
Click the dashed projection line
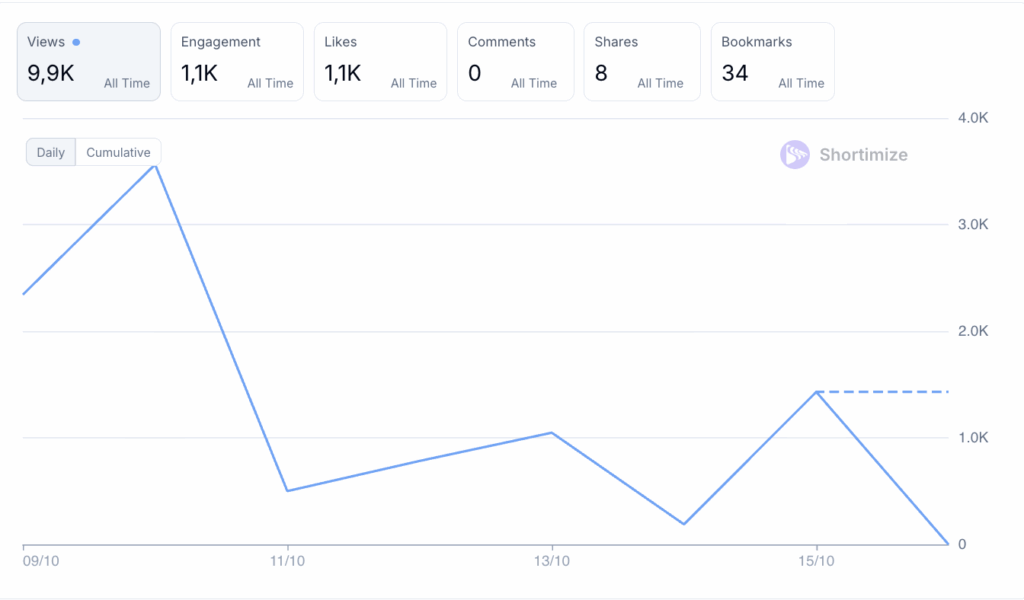click(x=885, y=392)
